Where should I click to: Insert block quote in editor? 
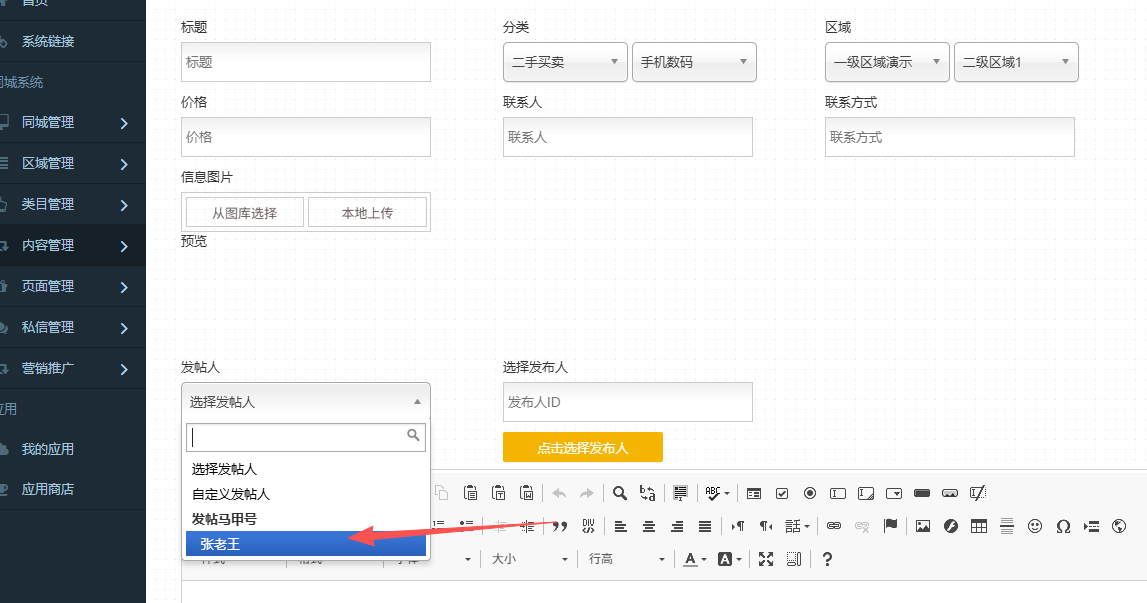[560, 526]
